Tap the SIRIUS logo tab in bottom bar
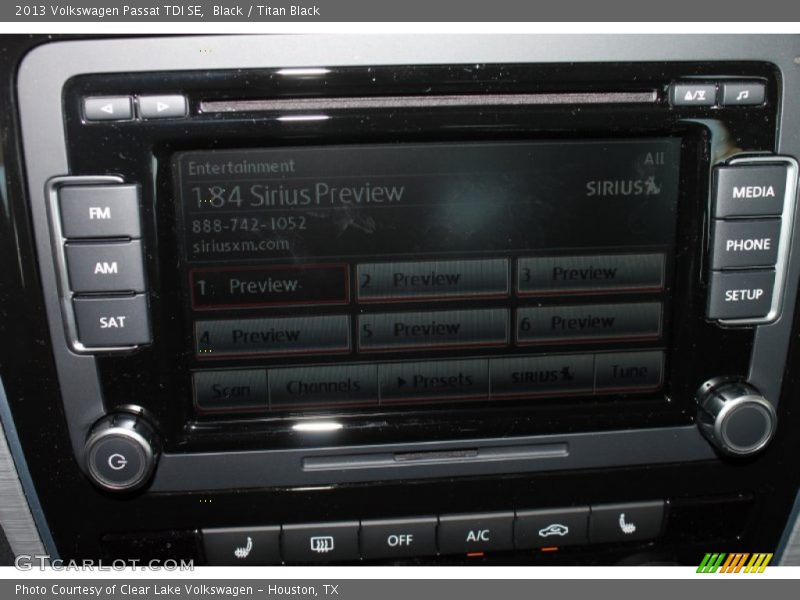Image resolution: width=800 pixels, height=600 pixels. pos(542,376)
